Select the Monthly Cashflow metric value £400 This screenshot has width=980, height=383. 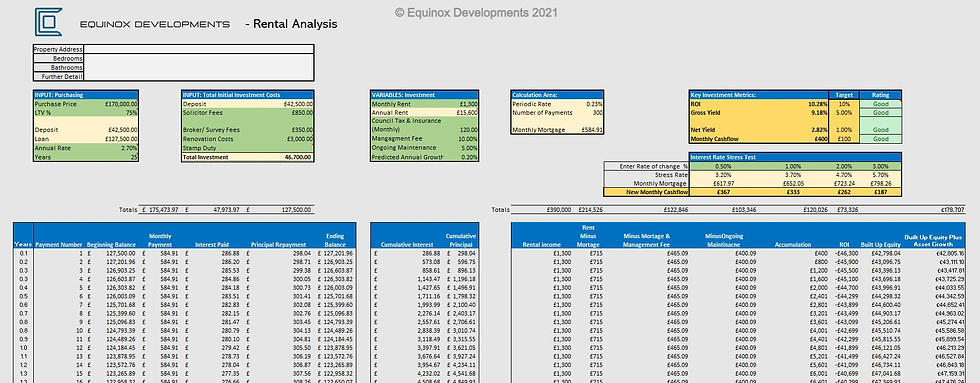tap(821, 139)
